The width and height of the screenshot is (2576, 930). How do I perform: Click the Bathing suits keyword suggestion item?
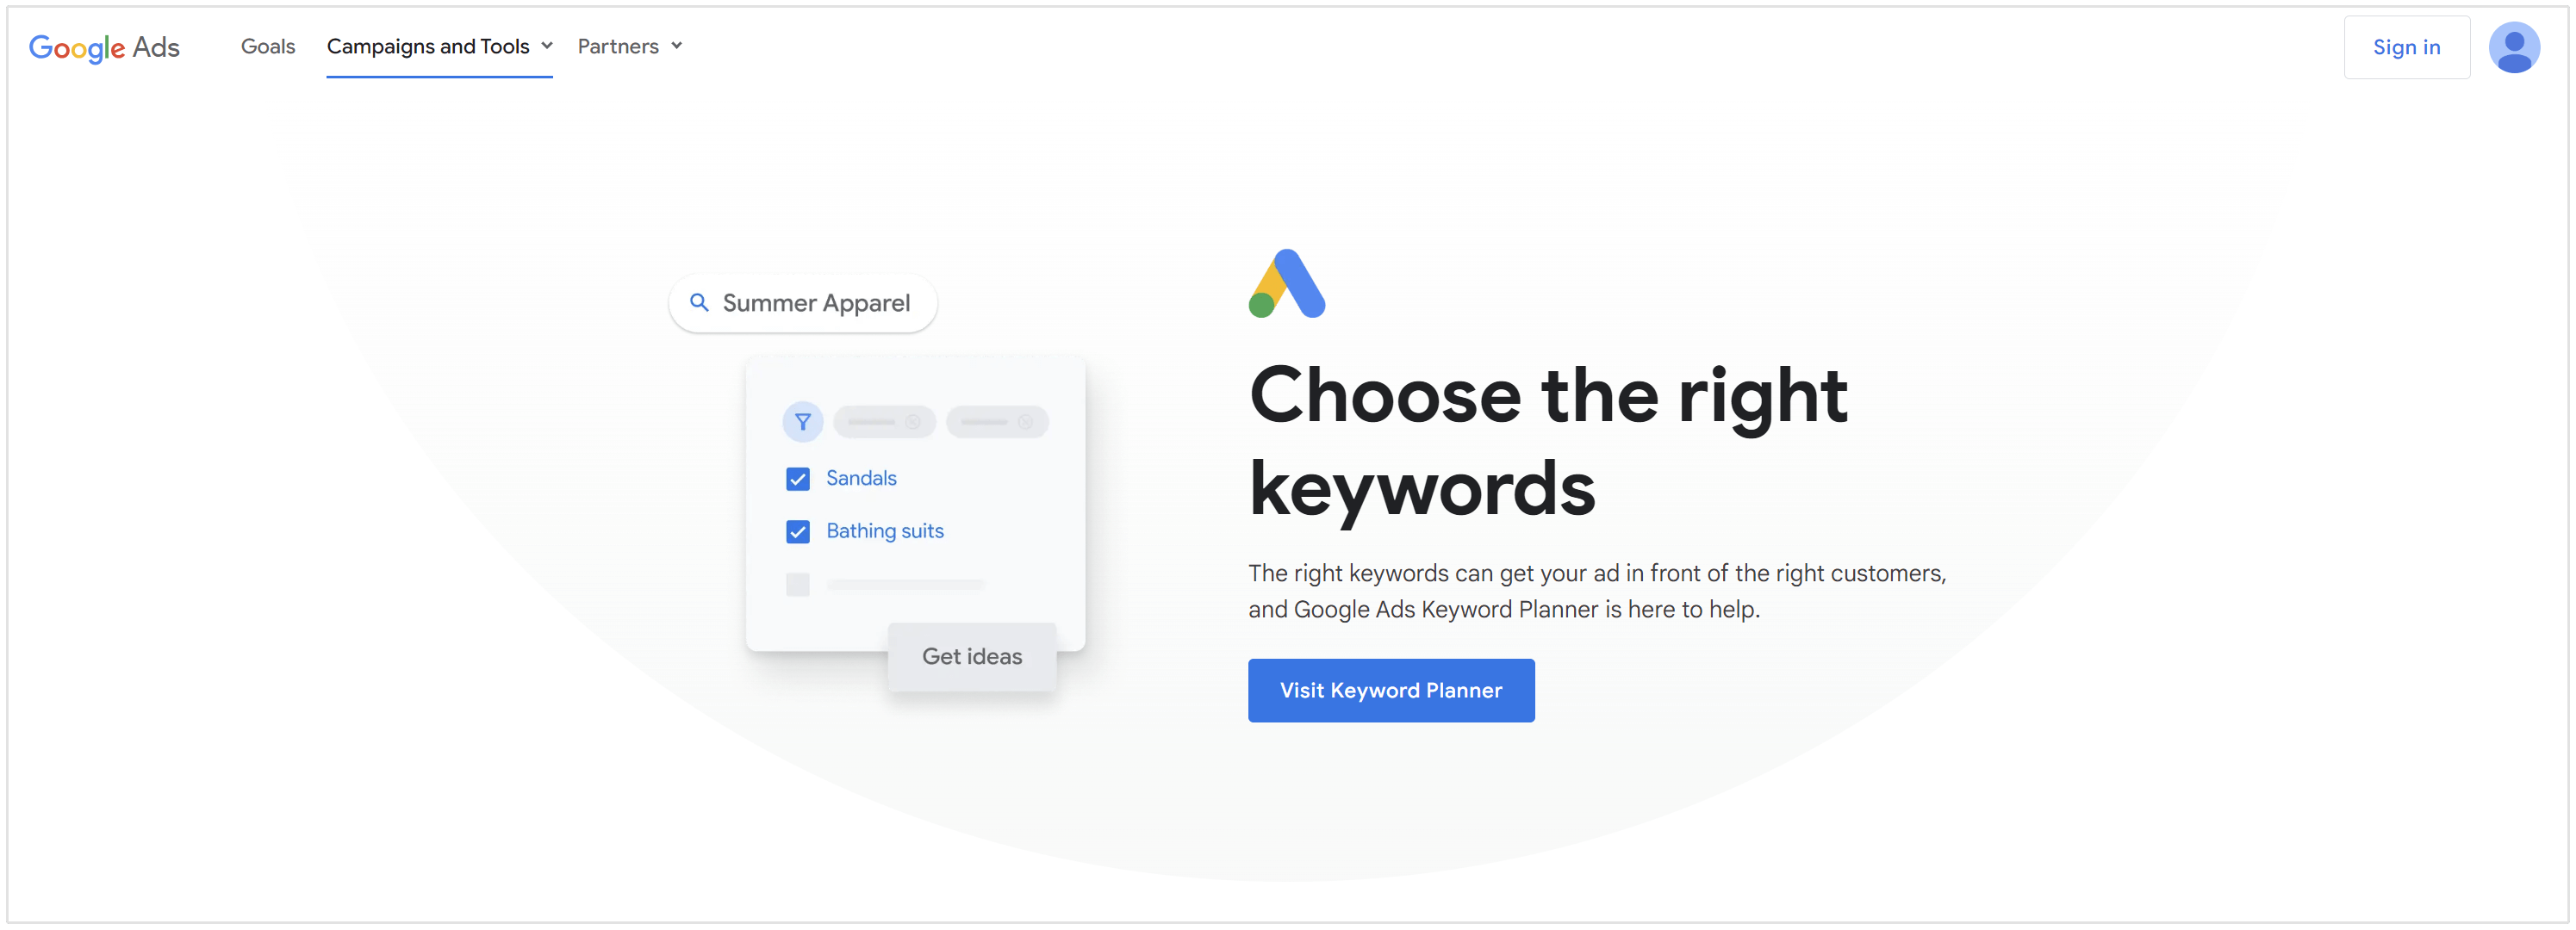pos(886,530)
